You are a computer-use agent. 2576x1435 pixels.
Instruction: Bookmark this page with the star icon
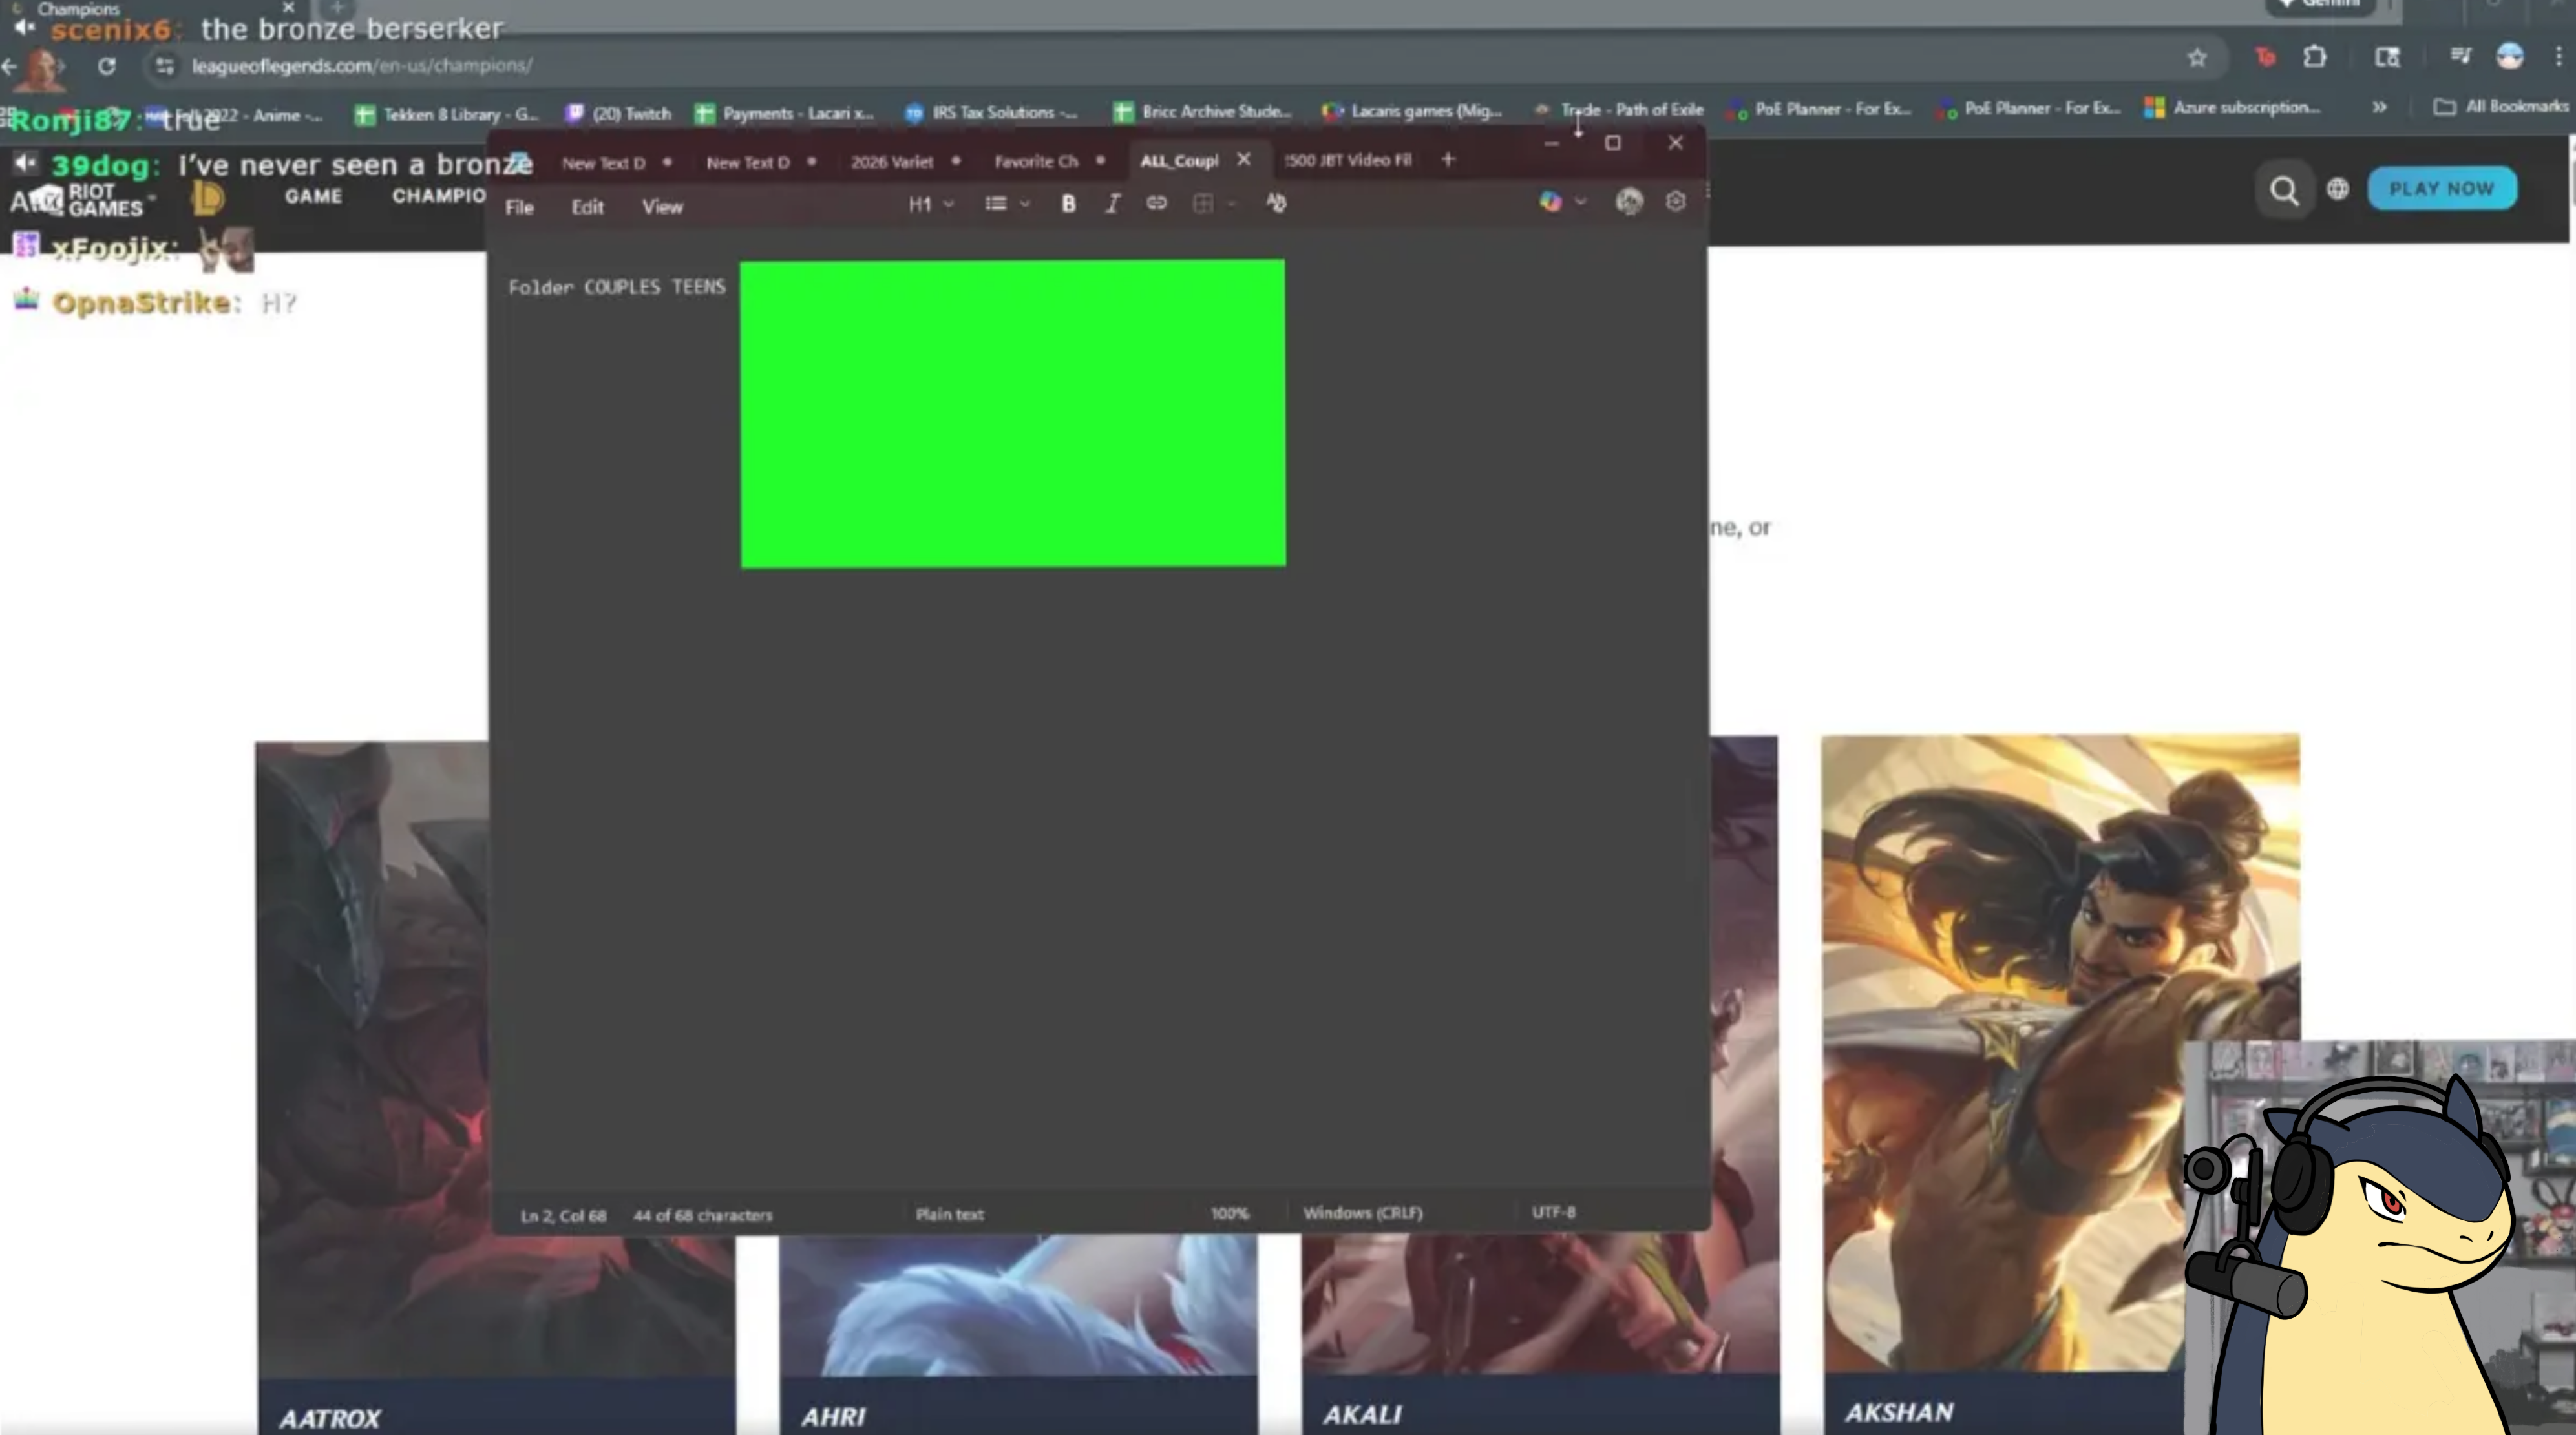click(x=2196, y=58)
